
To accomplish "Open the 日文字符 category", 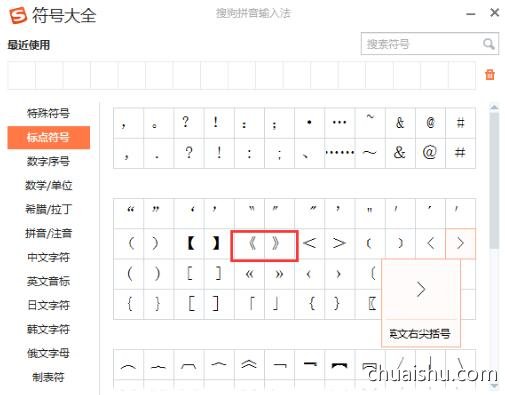I will [x=48, y=305].
